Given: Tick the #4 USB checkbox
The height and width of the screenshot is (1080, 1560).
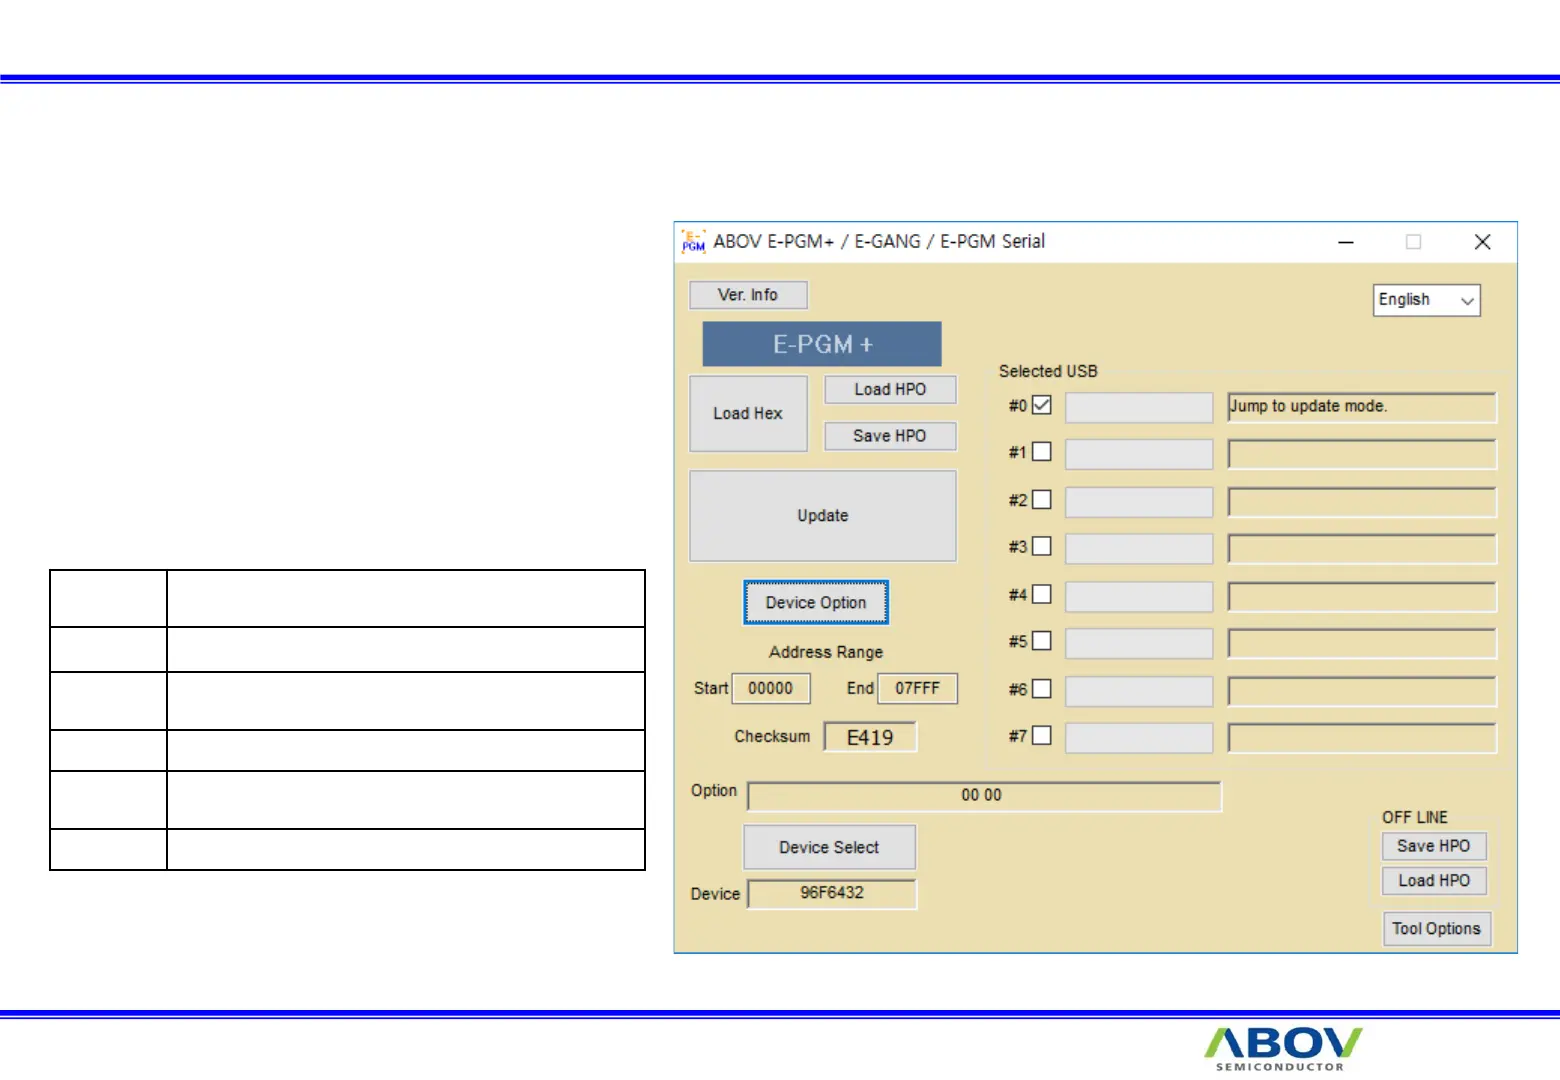Looking at the screenshot, I should point(1042,594).
